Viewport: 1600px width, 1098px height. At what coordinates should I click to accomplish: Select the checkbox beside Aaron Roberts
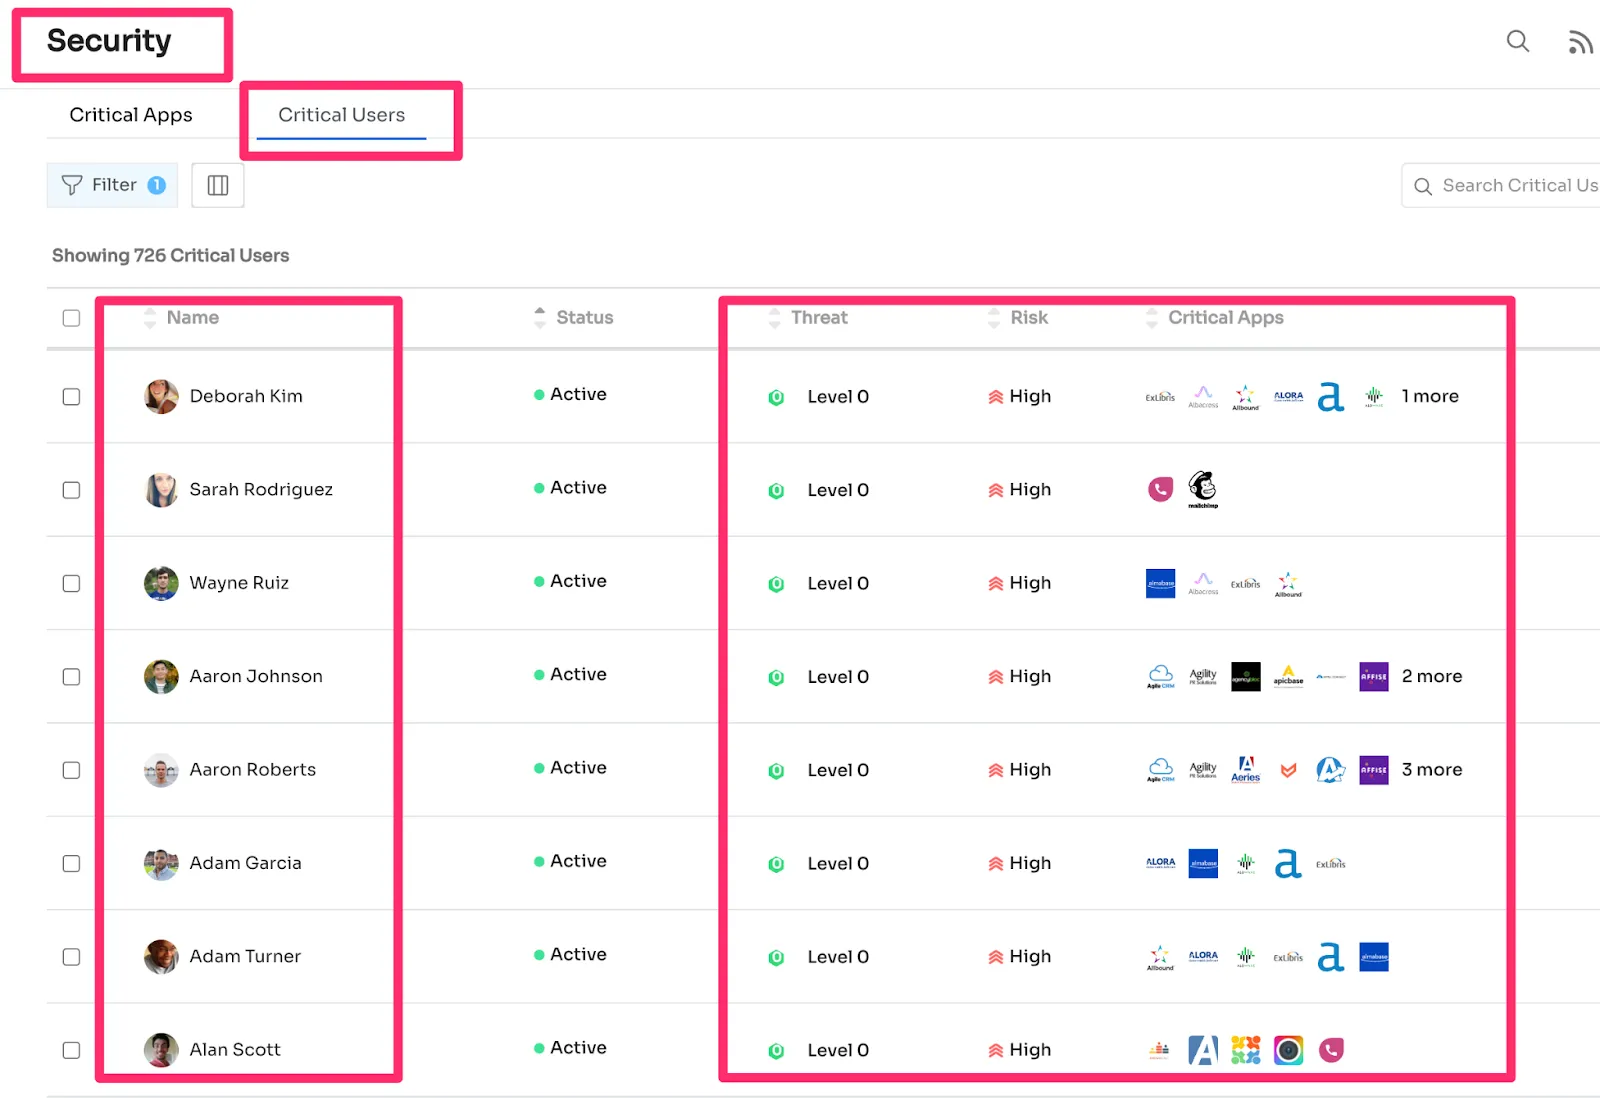click(71, 770)
